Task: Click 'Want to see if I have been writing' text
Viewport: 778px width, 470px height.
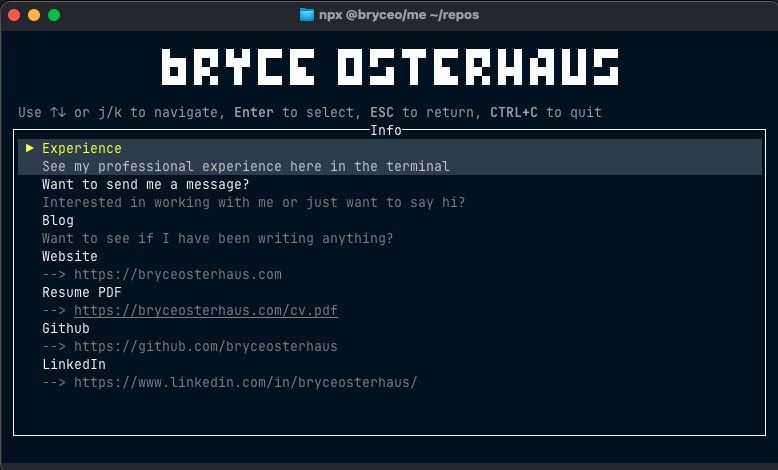Action: (217, 239)
